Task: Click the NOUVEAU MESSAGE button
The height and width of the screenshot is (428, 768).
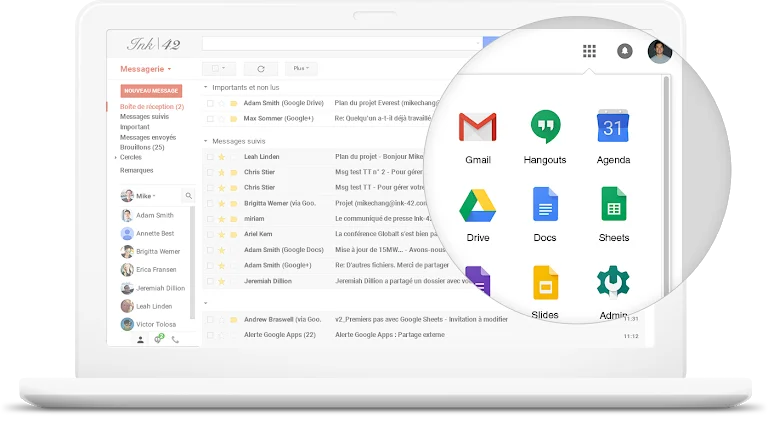Action: (151, 91)
